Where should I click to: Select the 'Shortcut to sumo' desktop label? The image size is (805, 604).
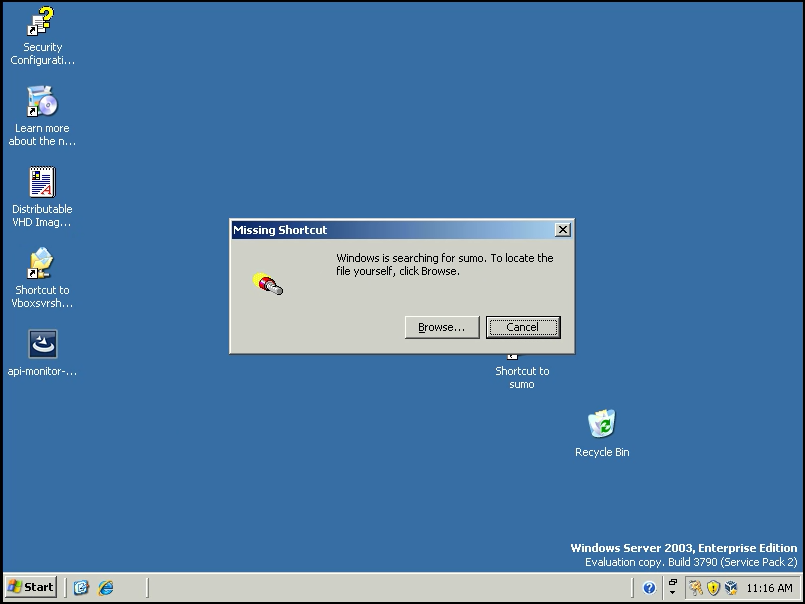click(x=521, y=377)
